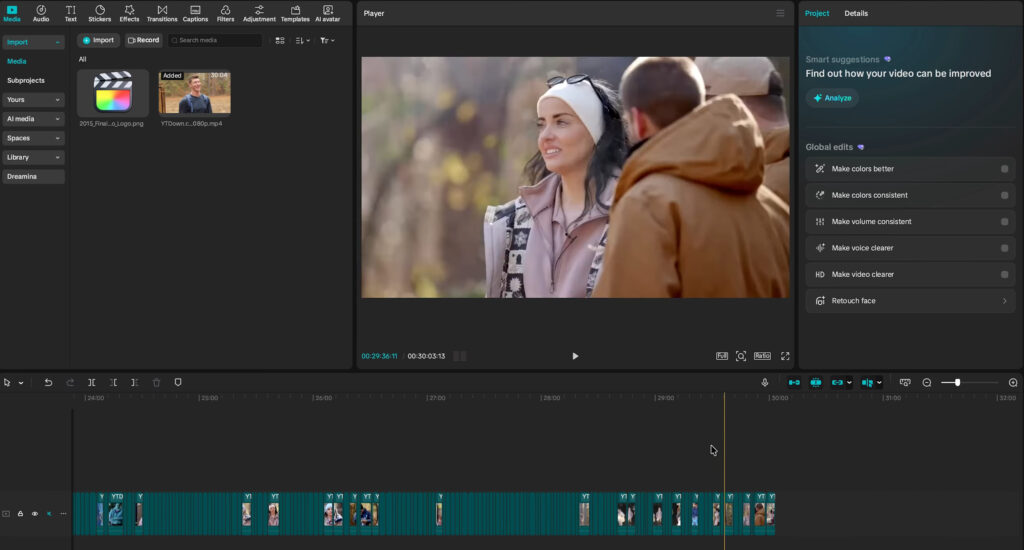Click the undo arrow in timeline toolbar
This screenshot has width=1024, height=550.
[48, 383]
